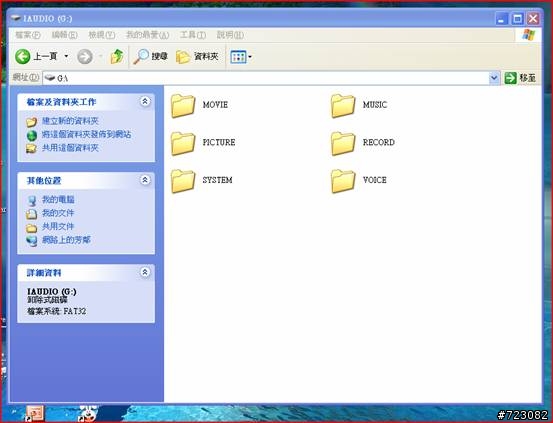Open 共用文件 from other places
553x423 pixels.
(58, 226)
